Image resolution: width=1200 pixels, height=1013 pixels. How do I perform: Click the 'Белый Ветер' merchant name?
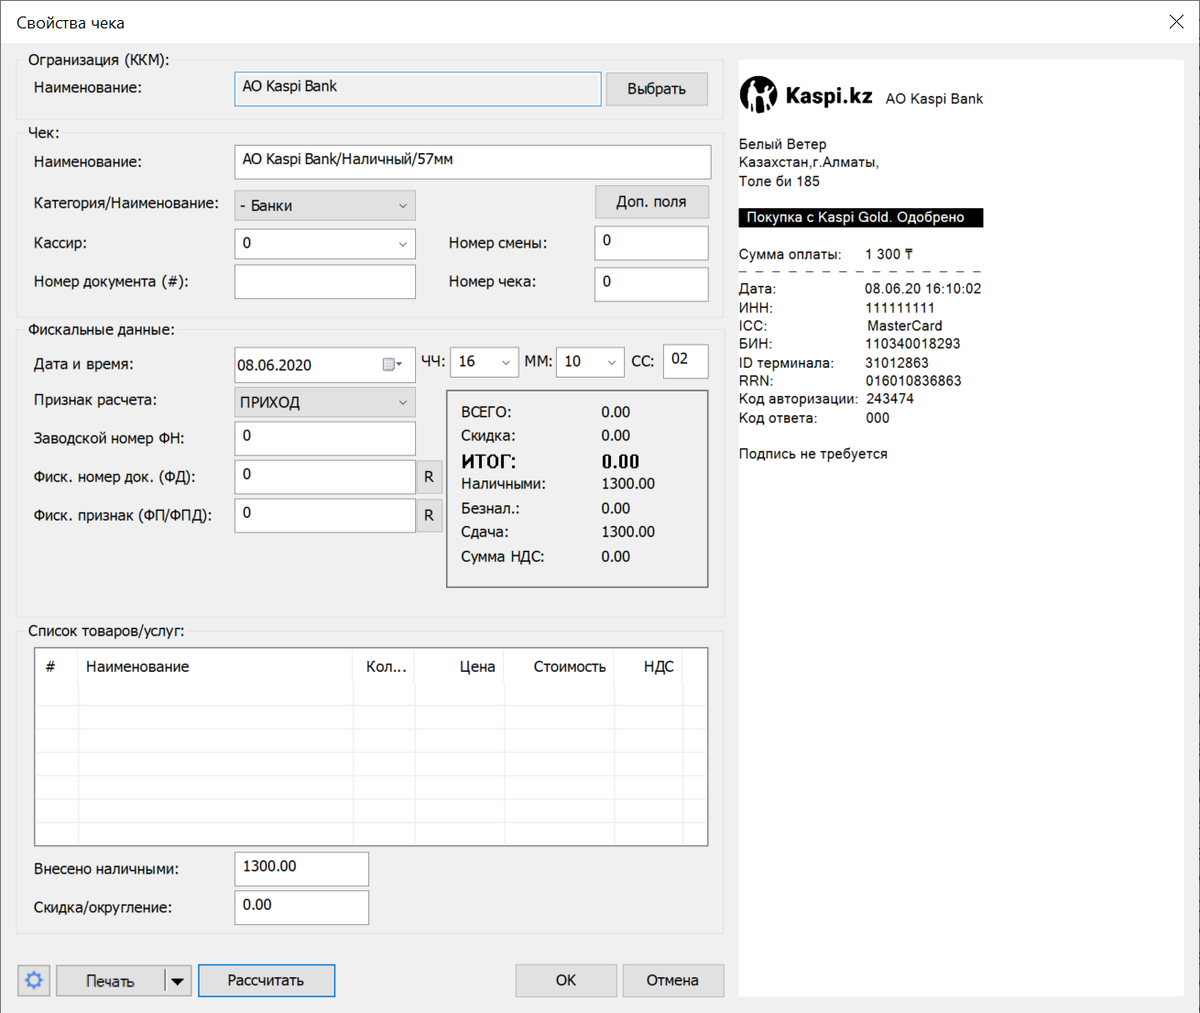click(783, 144)
